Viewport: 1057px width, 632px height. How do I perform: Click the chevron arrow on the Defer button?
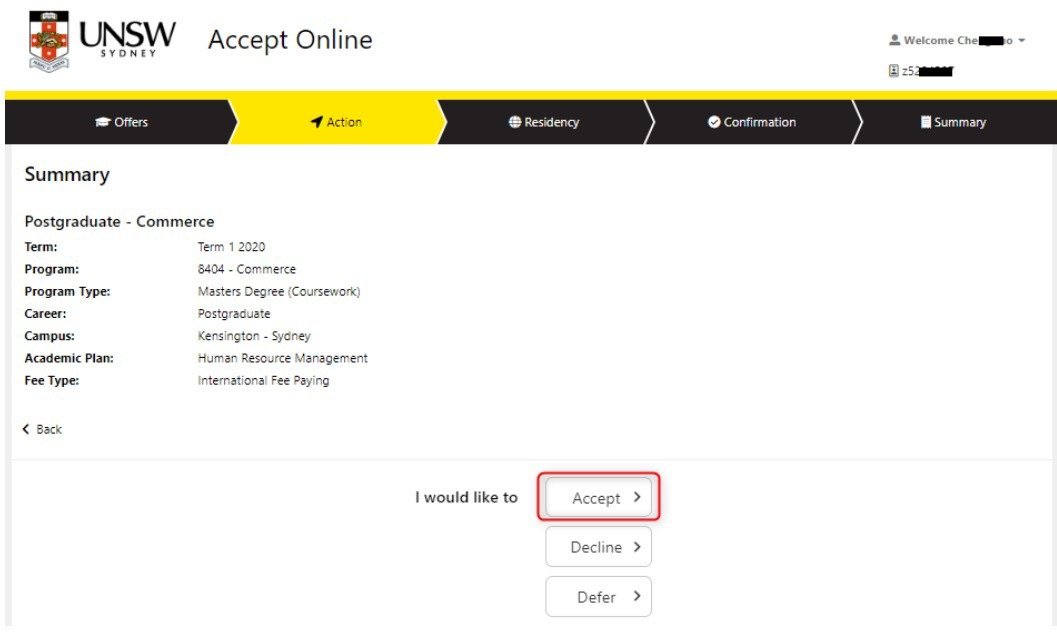pyautogui.click(x=636, y=597)
